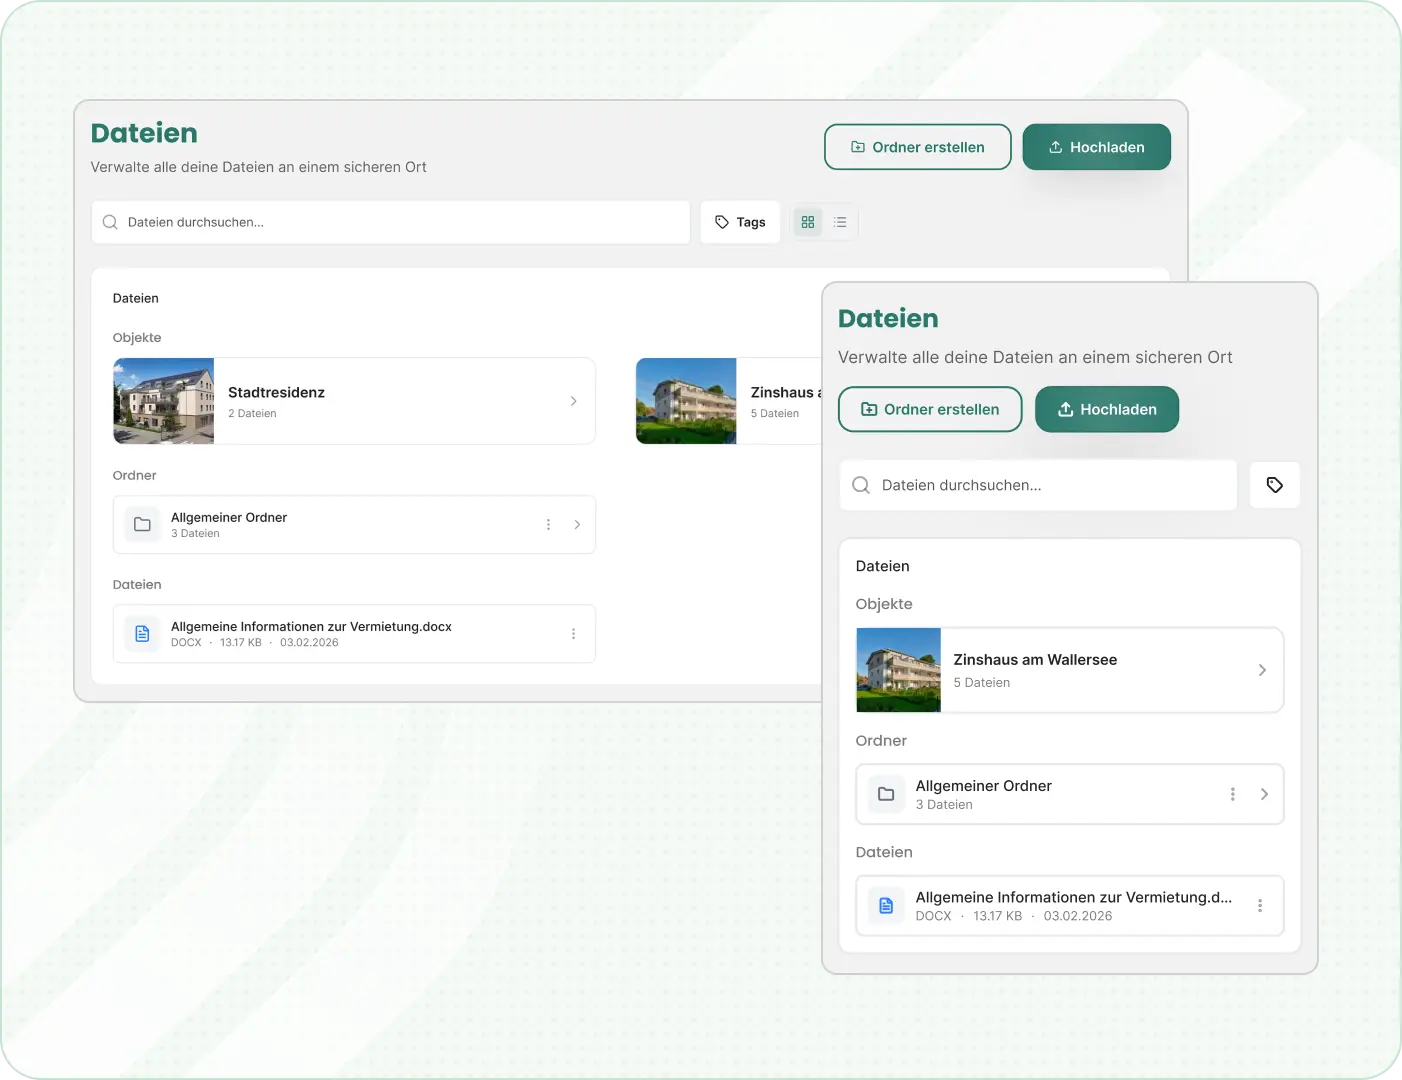Click the blue document icon in mobile panel
The image size is (1402, 1080).
point(886,906)
